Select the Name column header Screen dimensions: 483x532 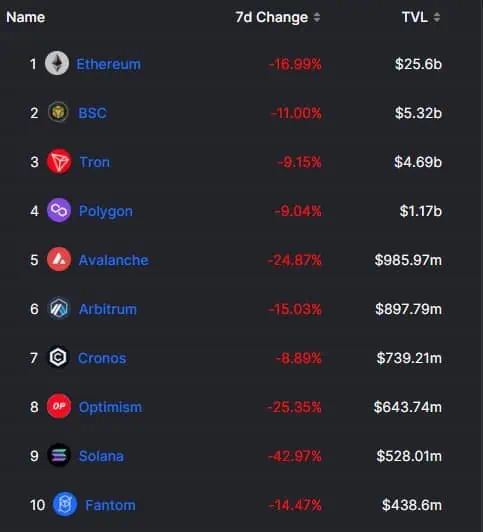(25, 17)
